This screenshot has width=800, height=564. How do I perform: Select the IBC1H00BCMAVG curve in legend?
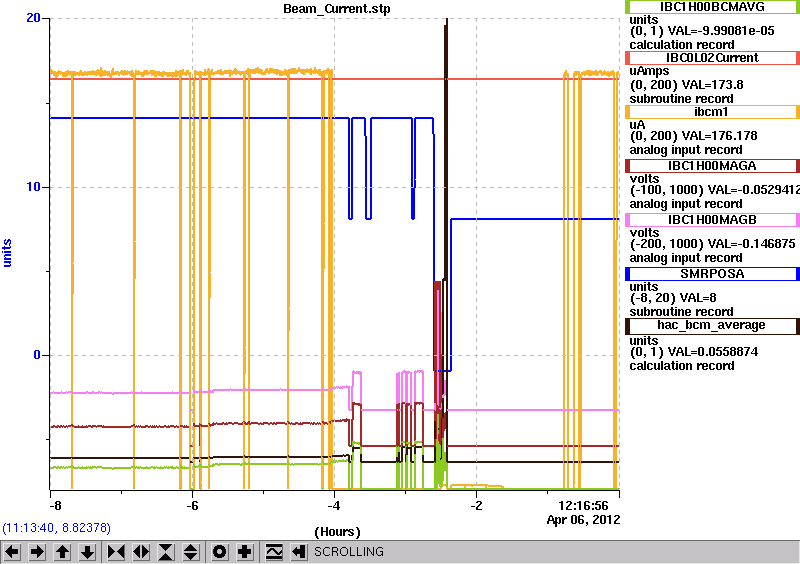point(712,6)
